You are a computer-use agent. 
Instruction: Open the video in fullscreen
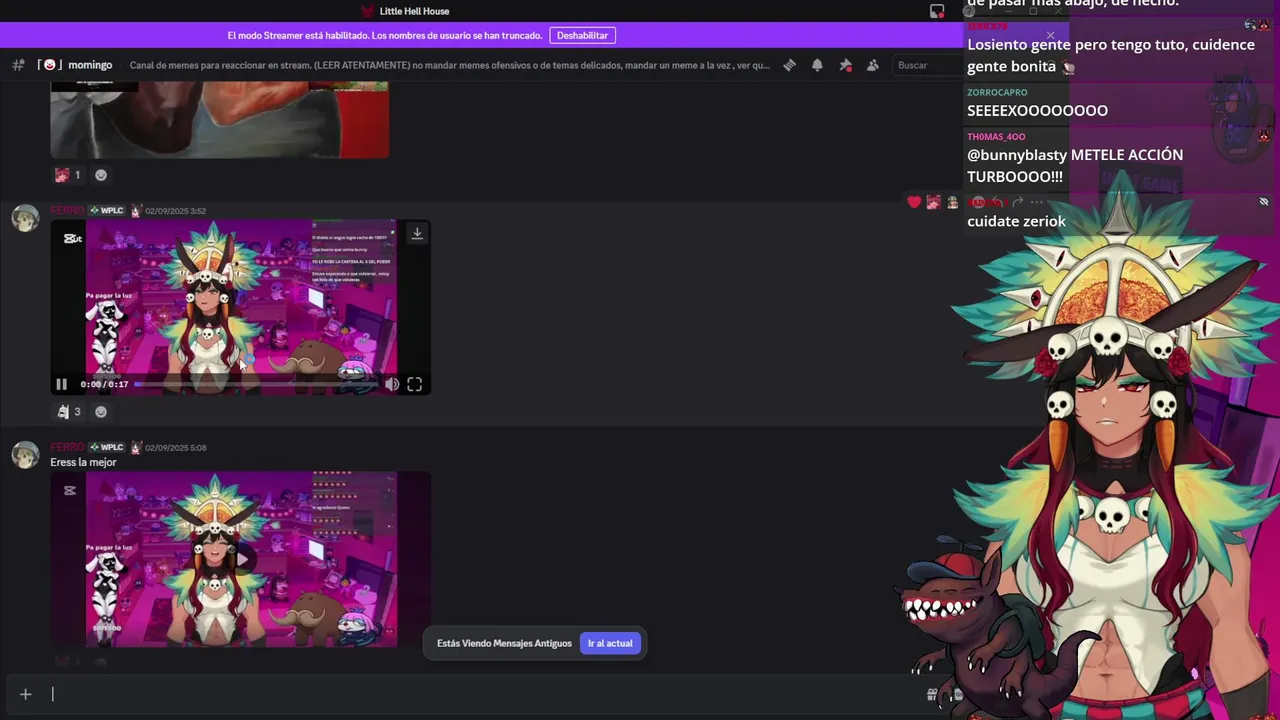(x=414, y=384)
